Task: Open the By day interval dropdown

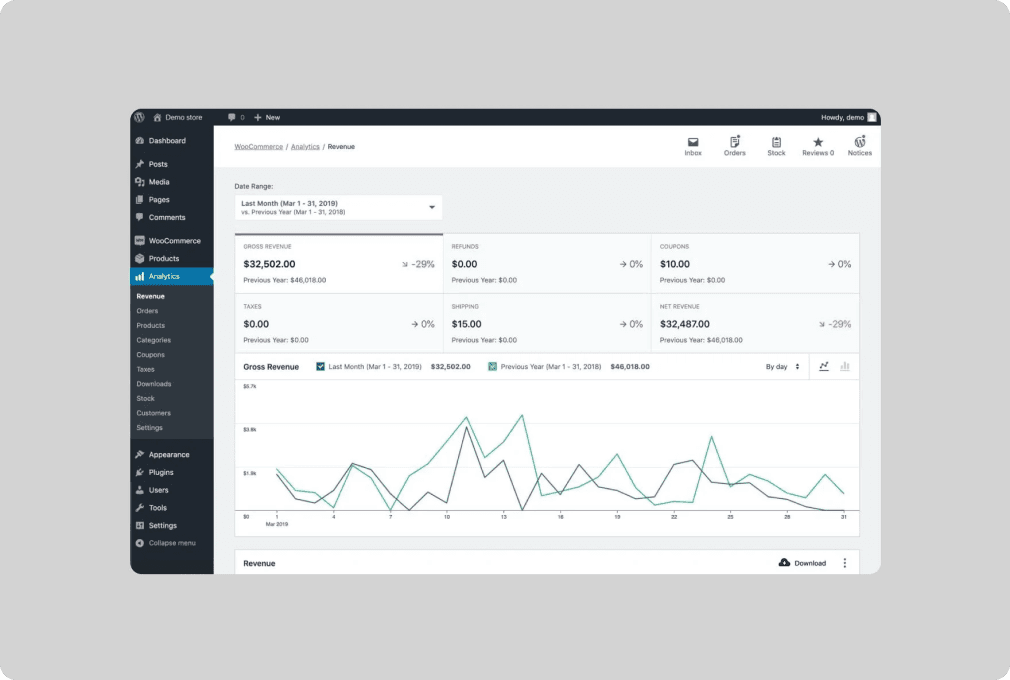Action: click(783, 367)
